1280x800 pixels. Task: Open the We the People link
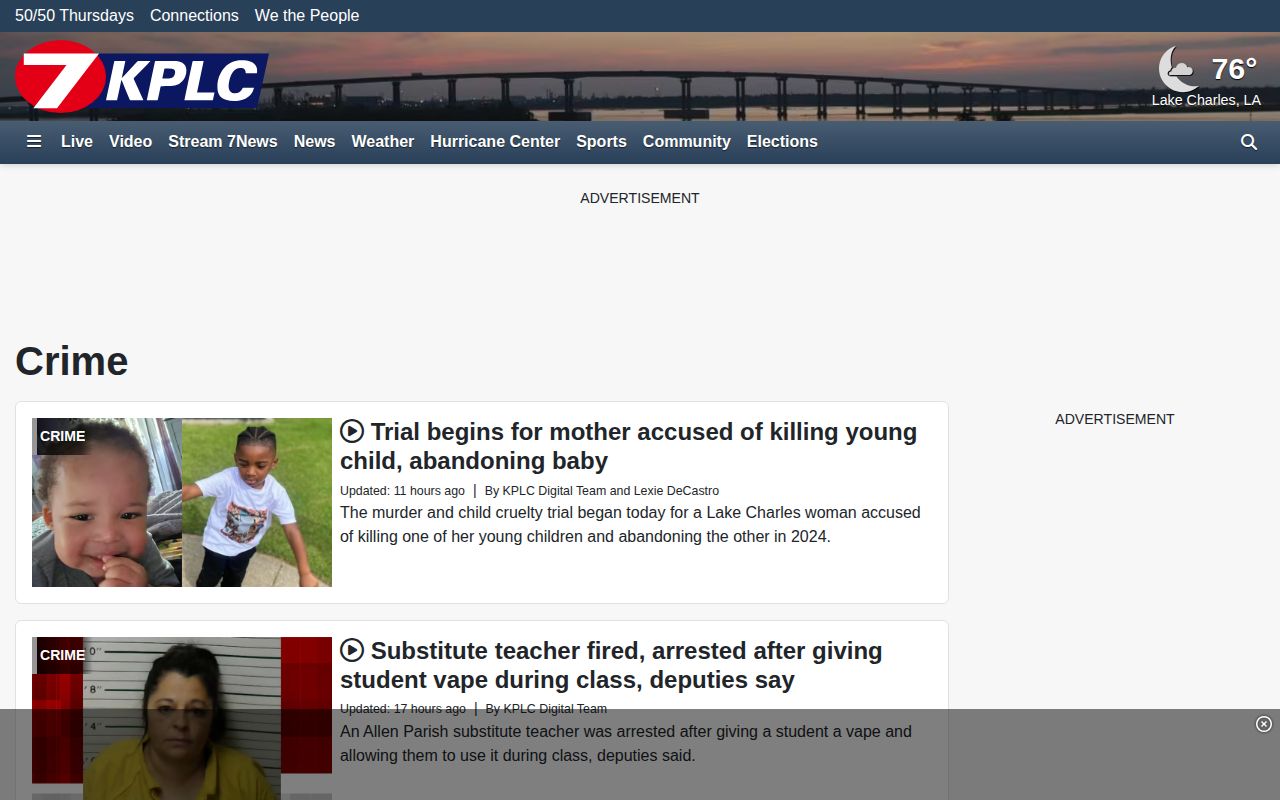(x=307, y=15)
